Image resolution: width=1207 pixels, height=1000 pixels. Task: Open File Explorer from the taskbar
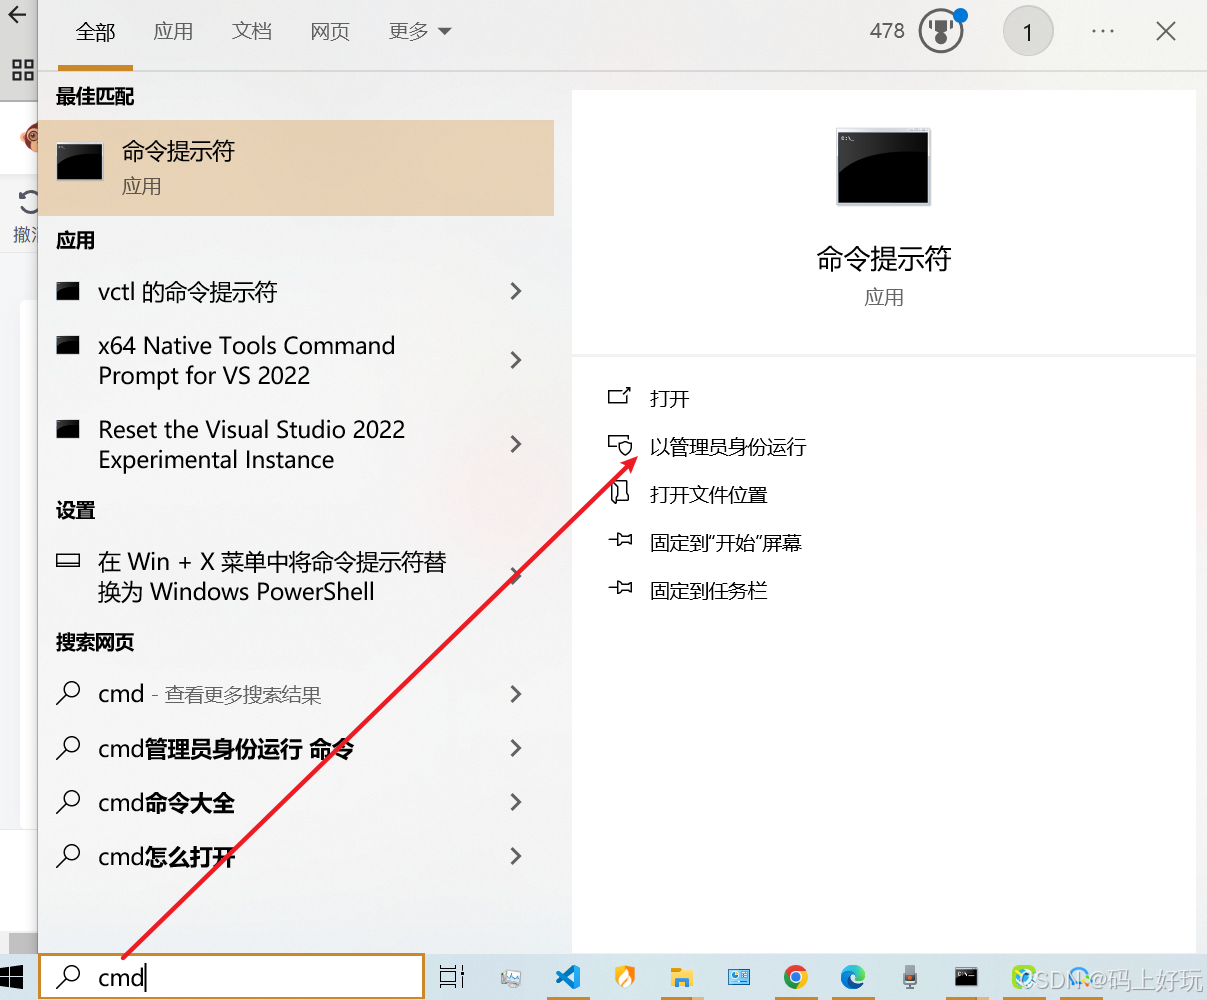click(681, 977)
